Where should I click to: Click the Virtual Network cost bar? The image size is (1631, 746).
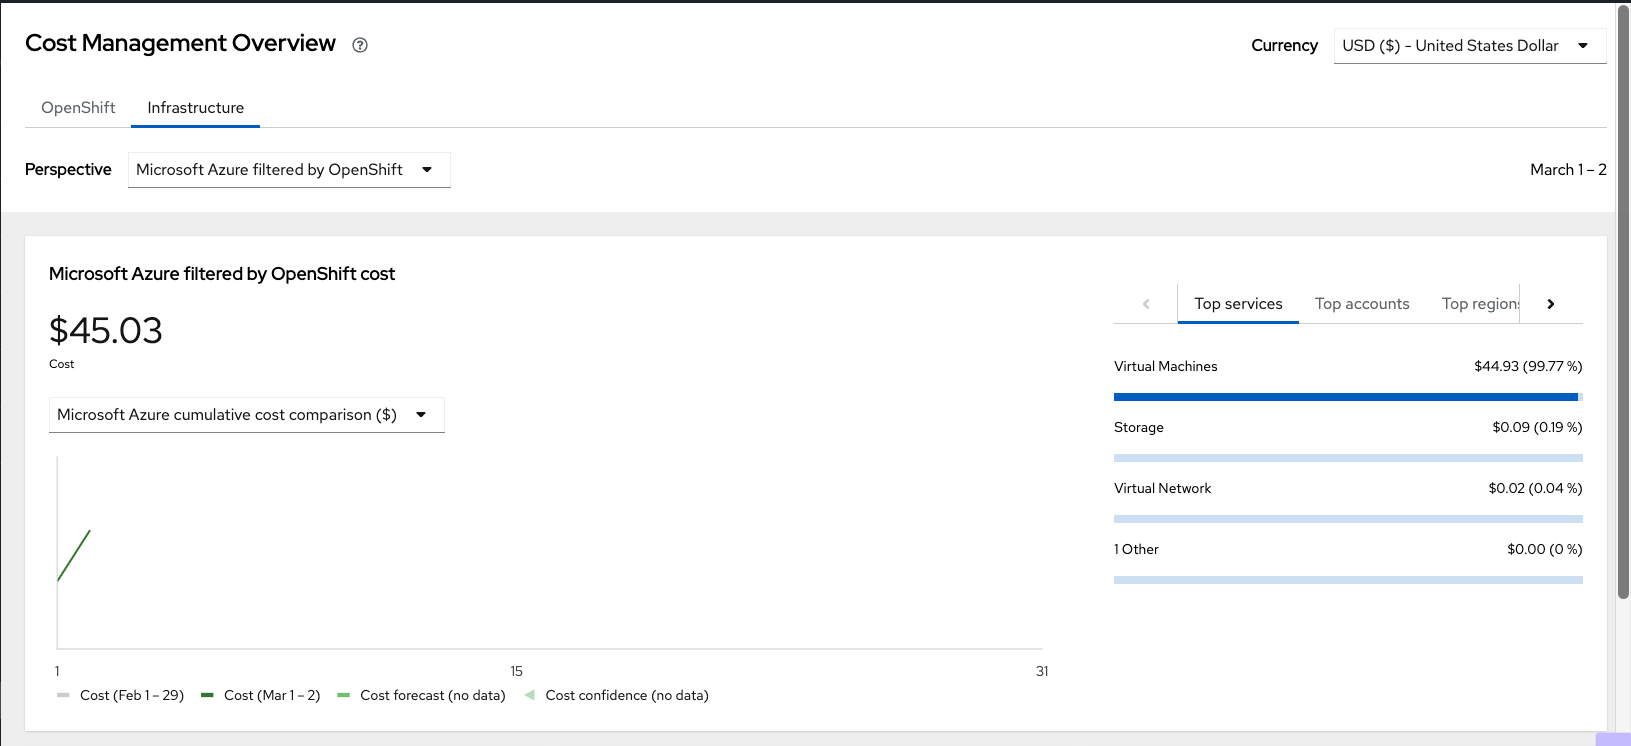[x=1348, y=519]
